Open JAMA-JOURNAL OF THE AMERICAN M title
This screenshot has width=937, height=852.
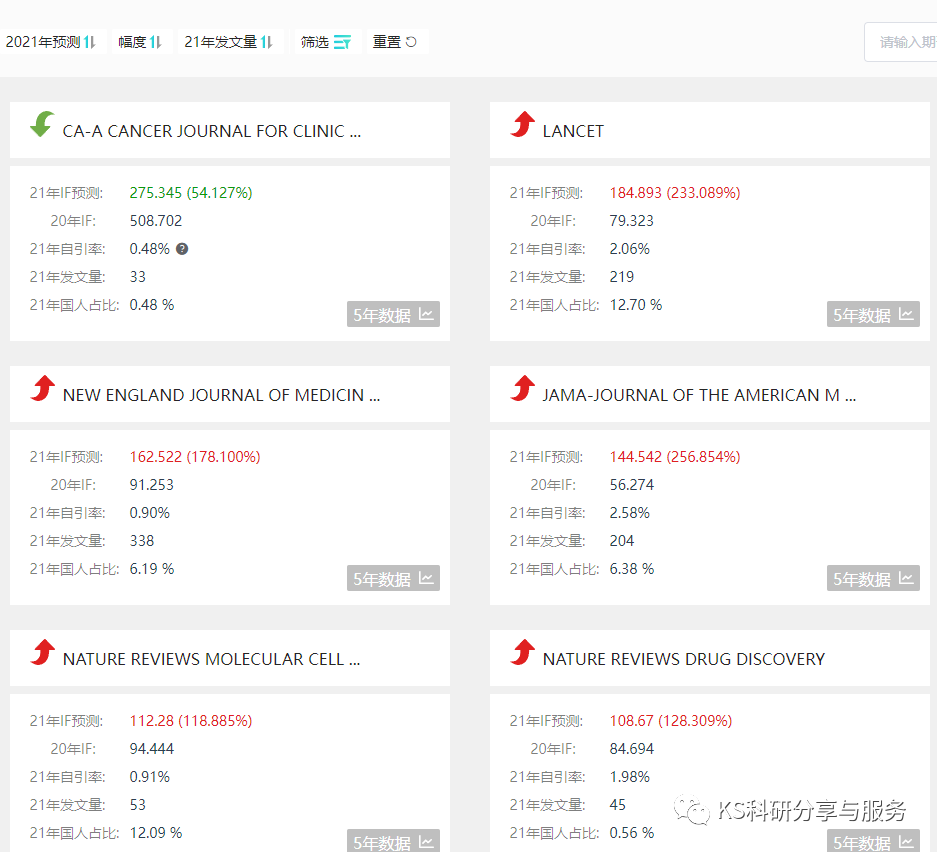tap(699, 396)
